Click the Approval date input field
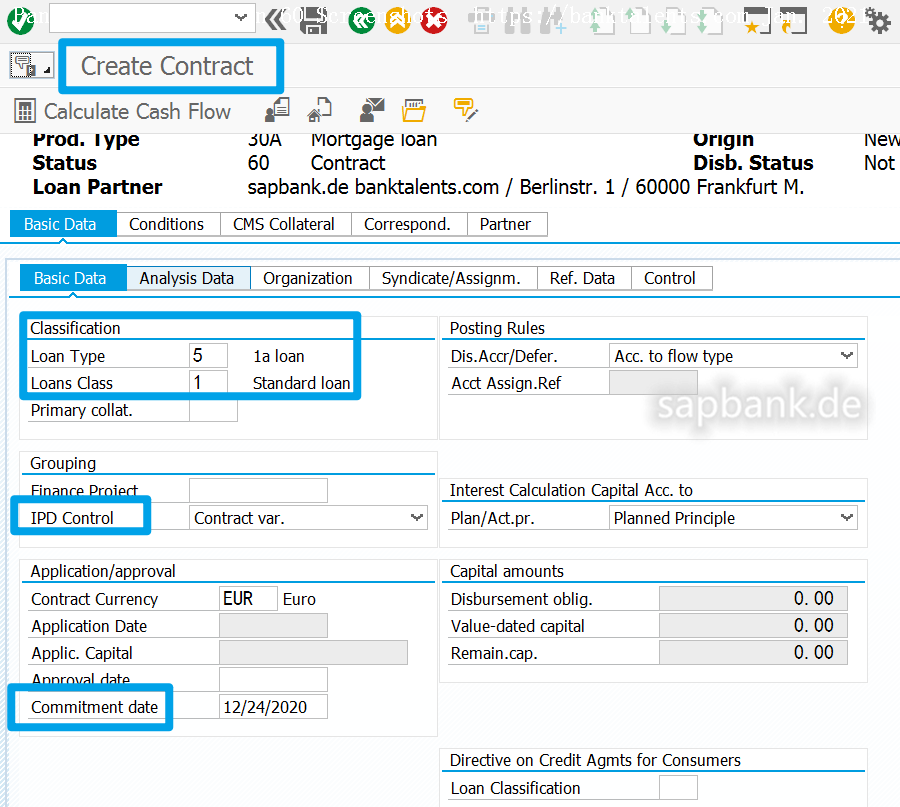Image resolution: width=900 pixels, height=807 pixels. [x=273, y=680]
